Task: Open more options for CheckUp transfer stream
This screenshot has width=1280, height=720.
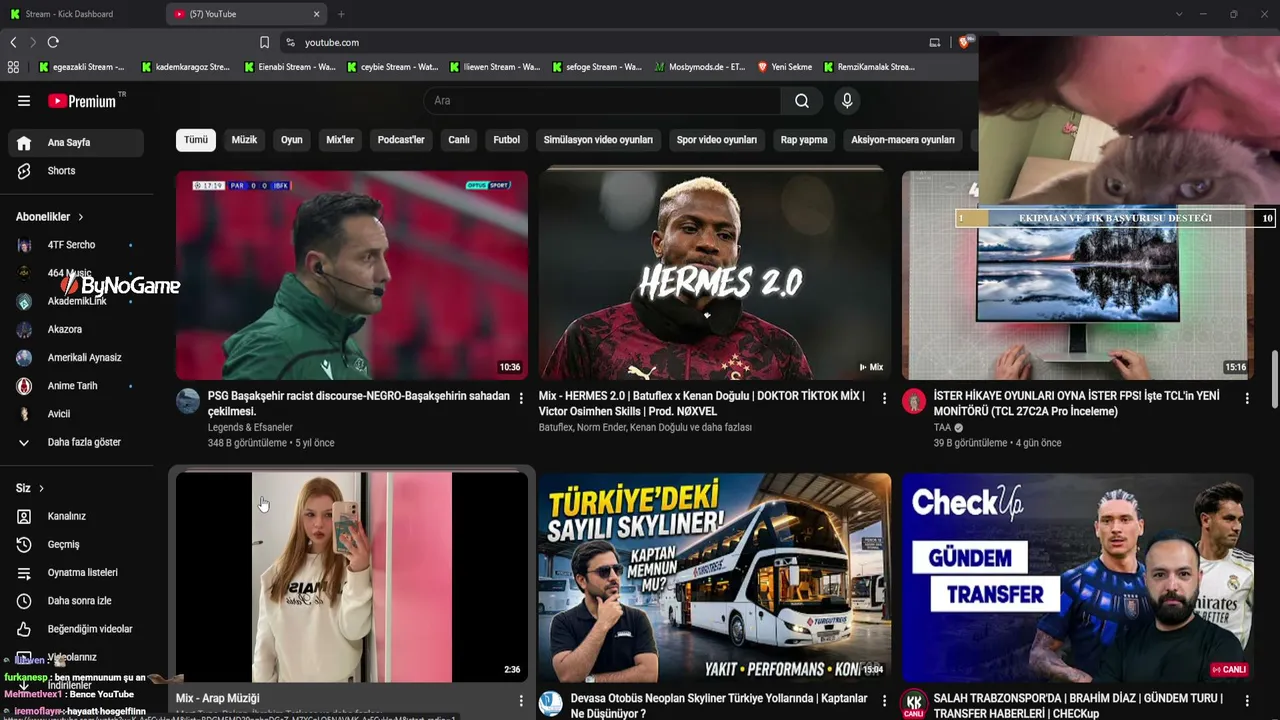Action: pos(1247,700)
